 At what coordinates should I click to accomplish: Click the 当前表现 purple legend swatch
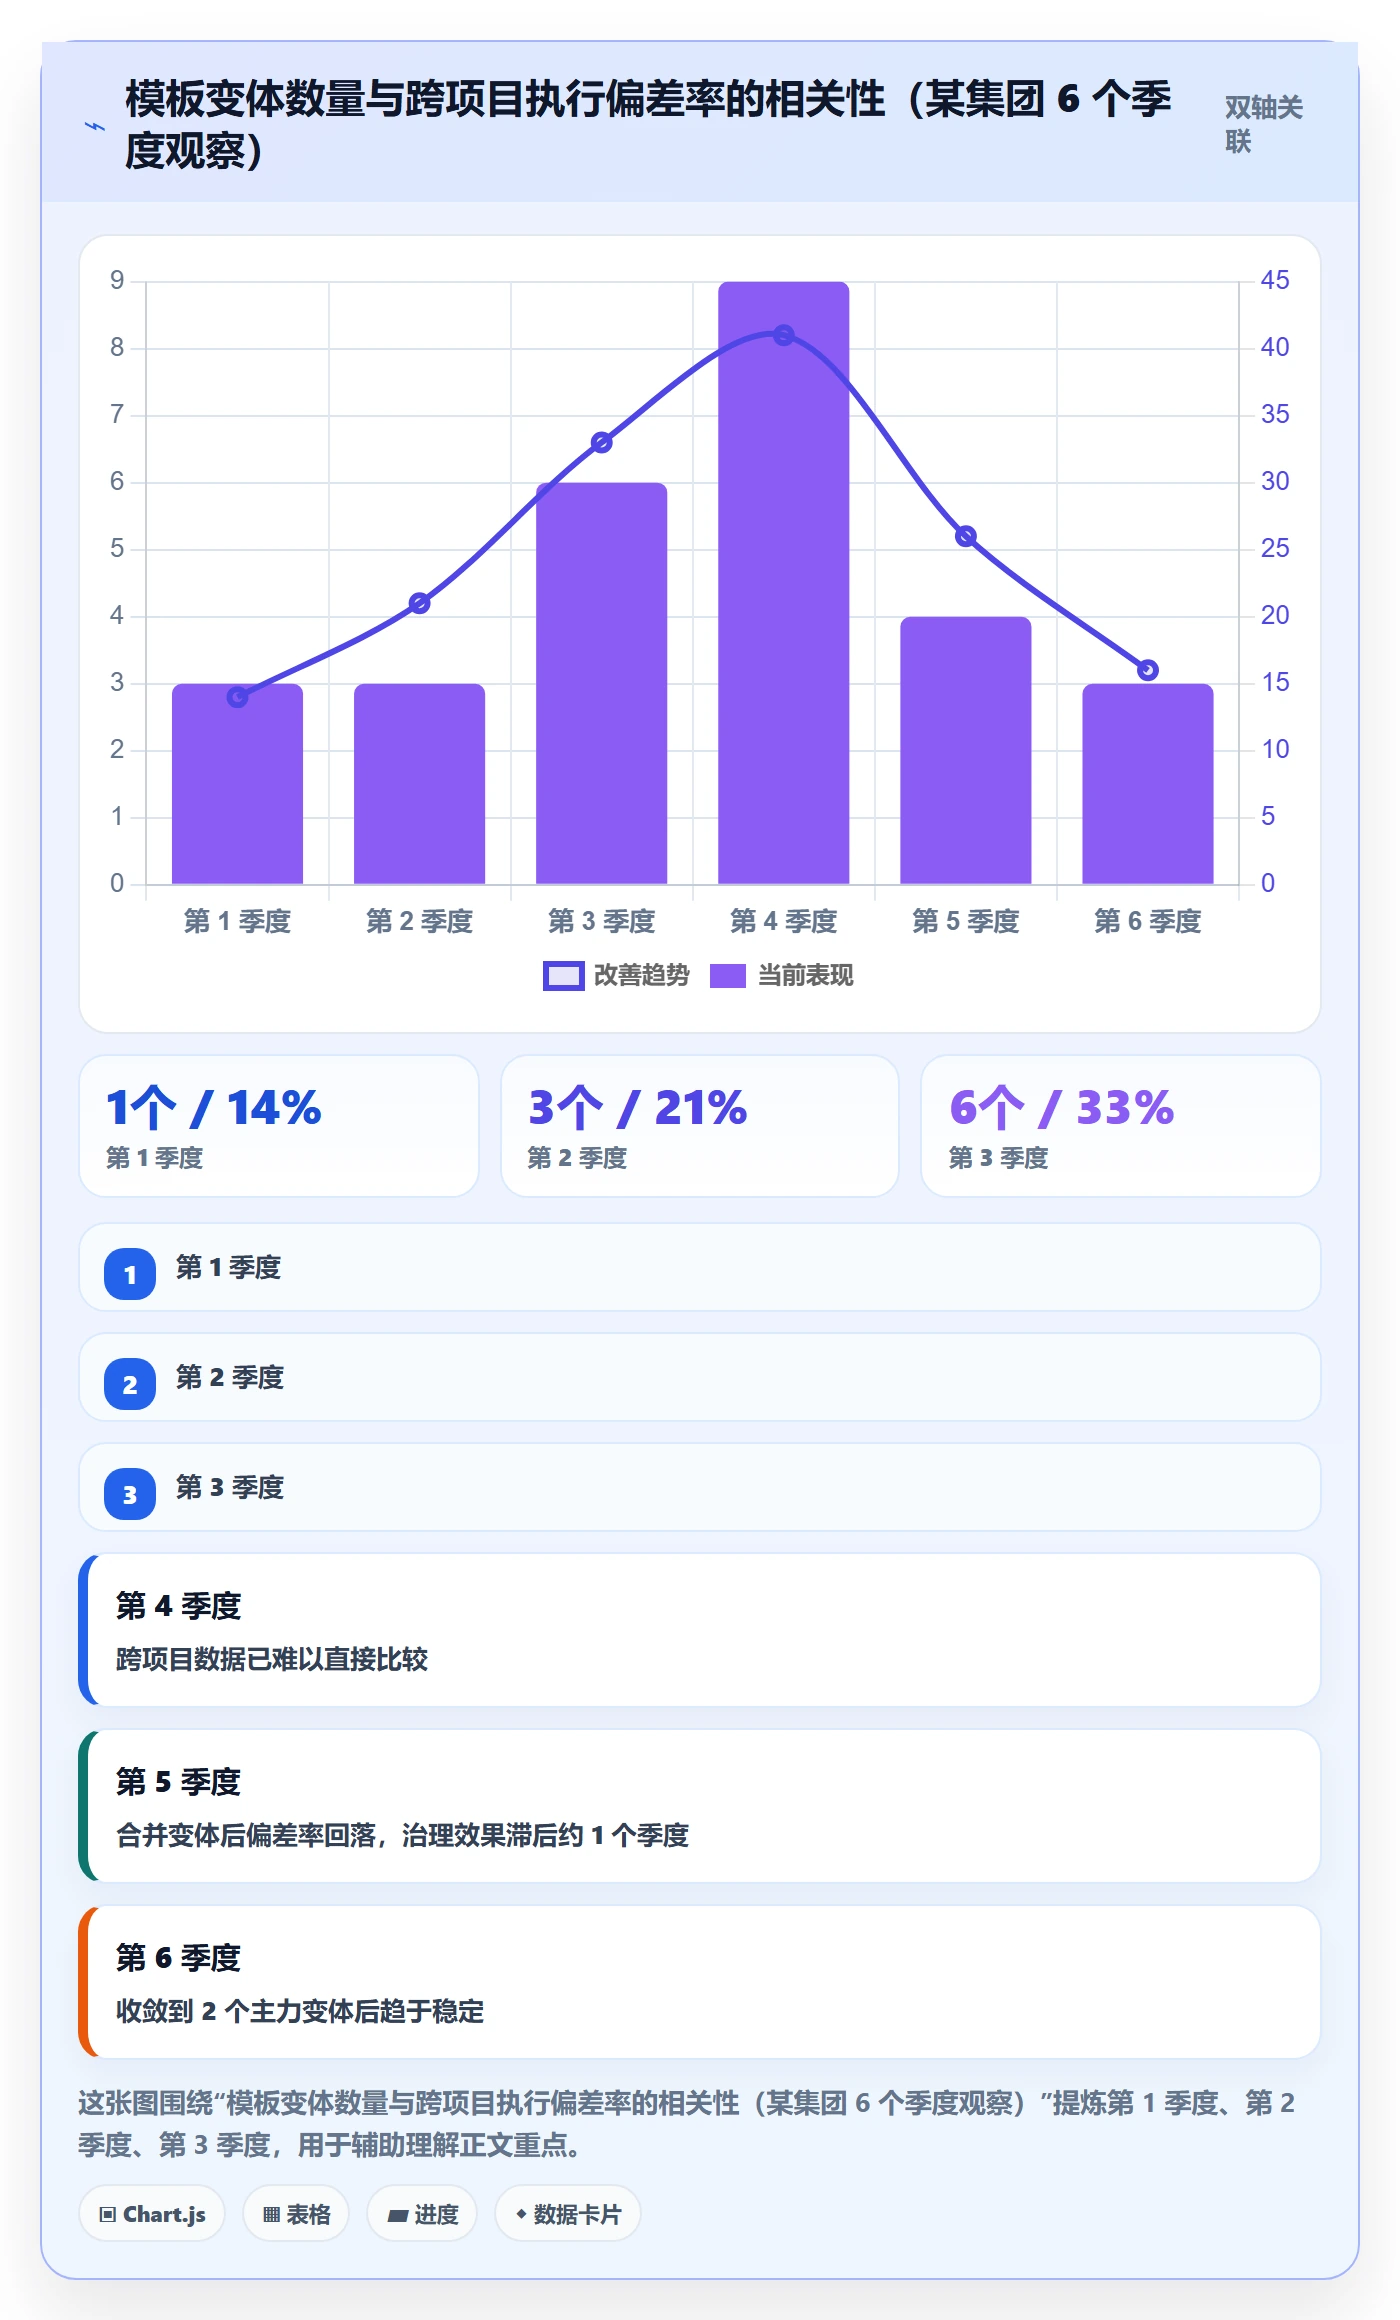point(728,976)
